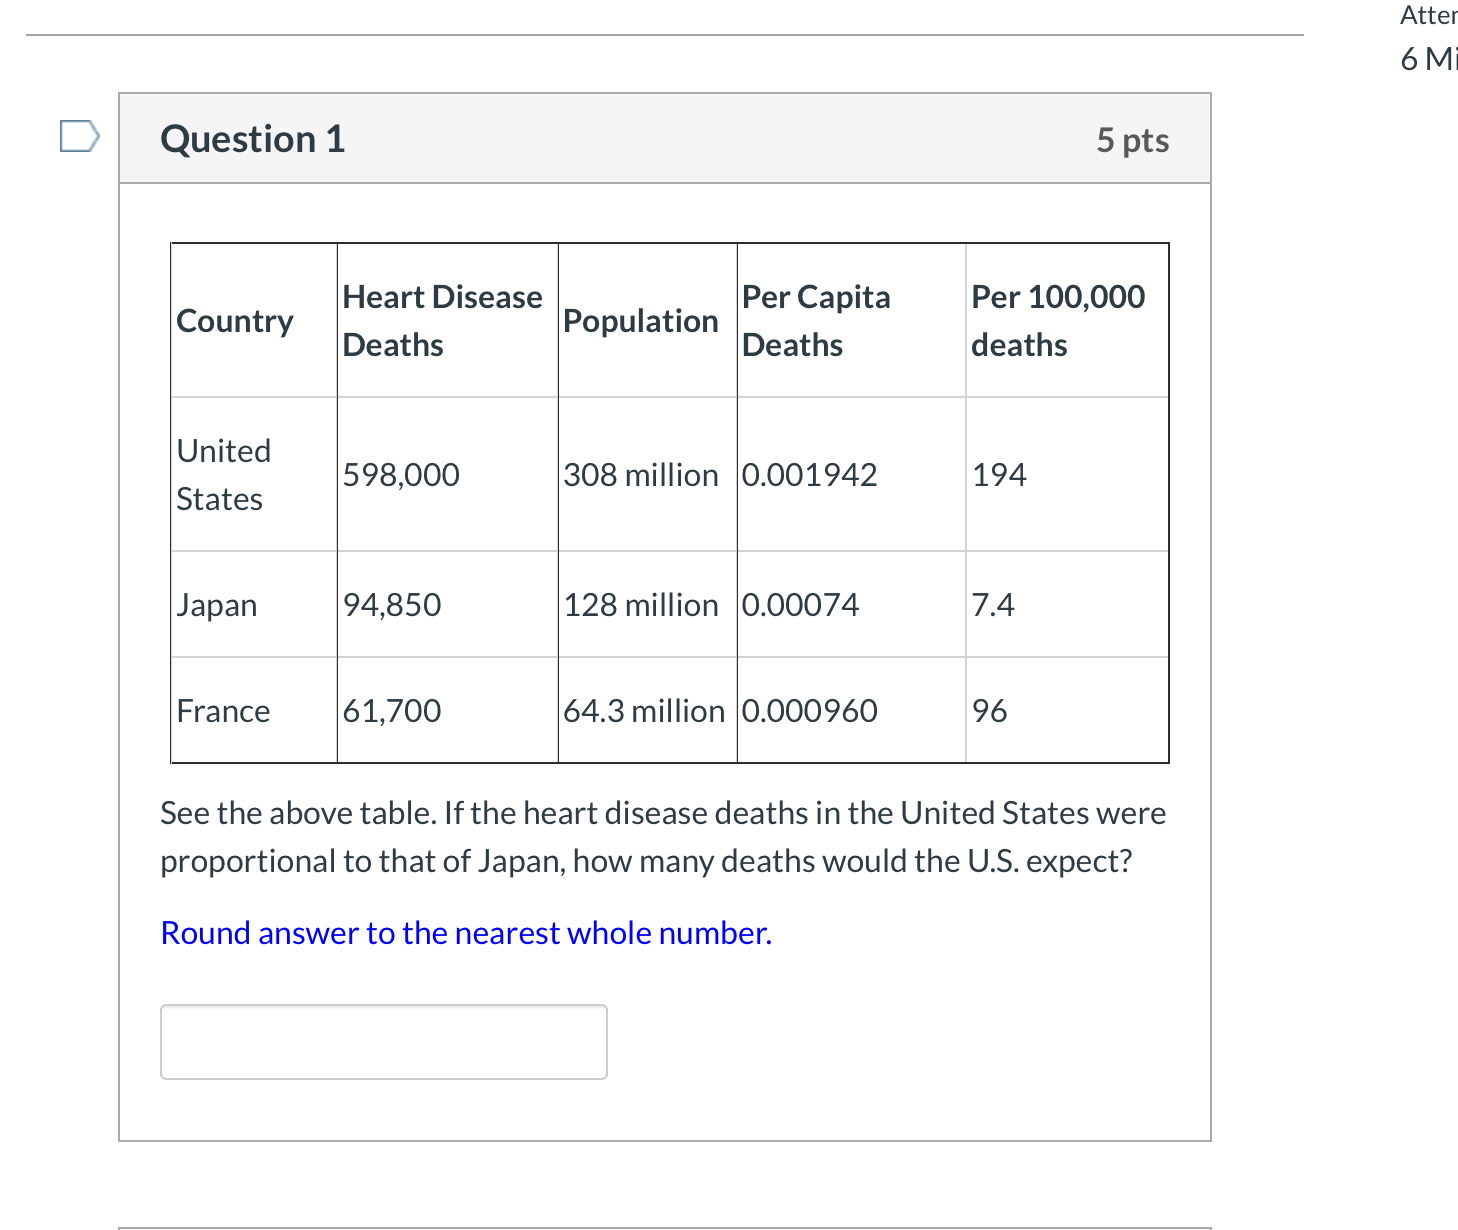Select the Country column header
The height and width of the screenshot is (1230, 1458).
235,321
